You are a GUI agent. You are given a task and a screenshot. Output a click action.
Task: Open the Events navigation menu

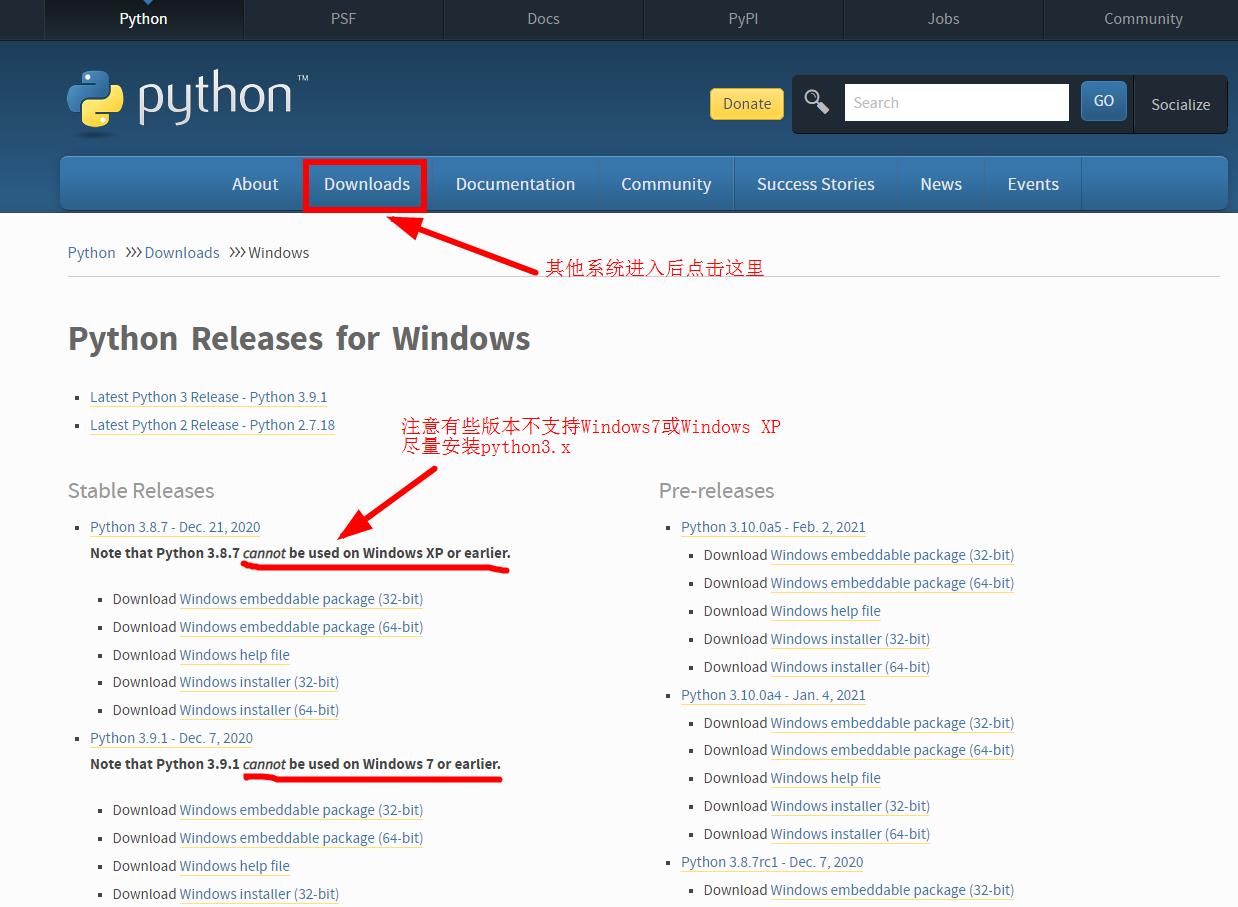coord(1033,184)
